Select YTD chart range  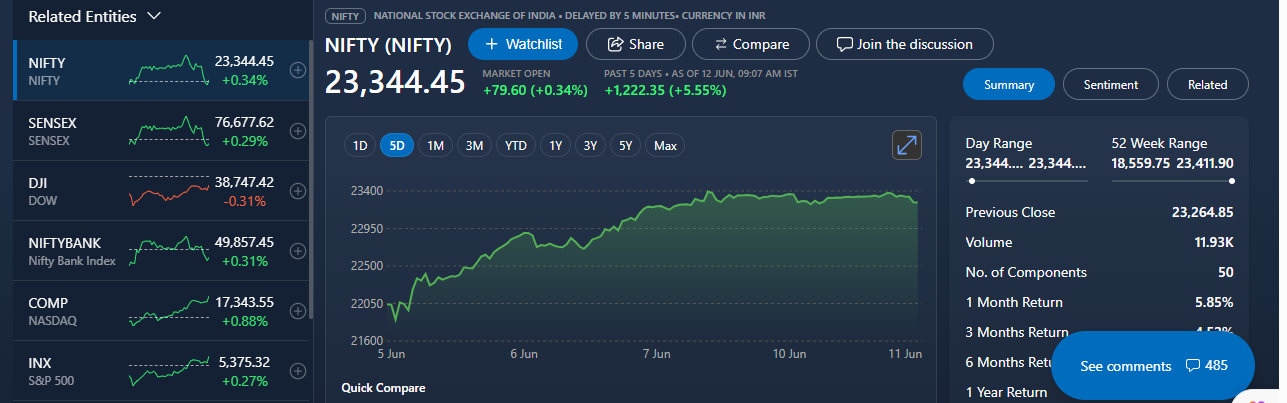516,146
